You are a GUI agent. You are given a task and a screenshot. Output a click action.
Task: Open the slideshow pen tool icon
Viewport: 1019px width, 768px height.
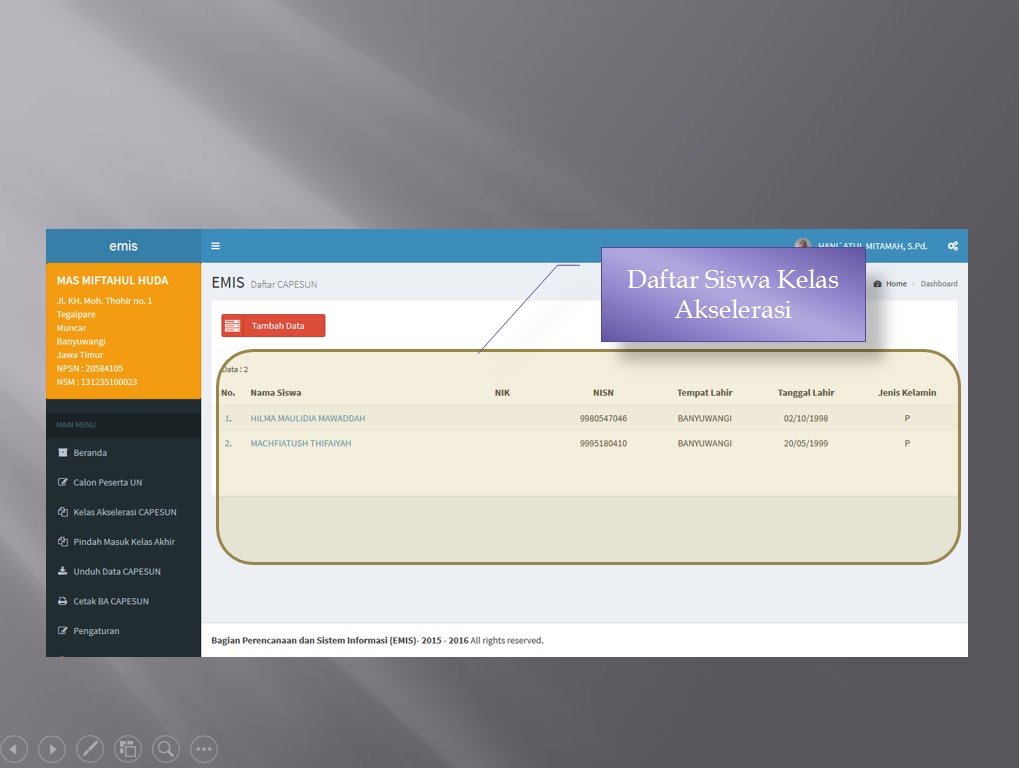click(x=90, y=749)
